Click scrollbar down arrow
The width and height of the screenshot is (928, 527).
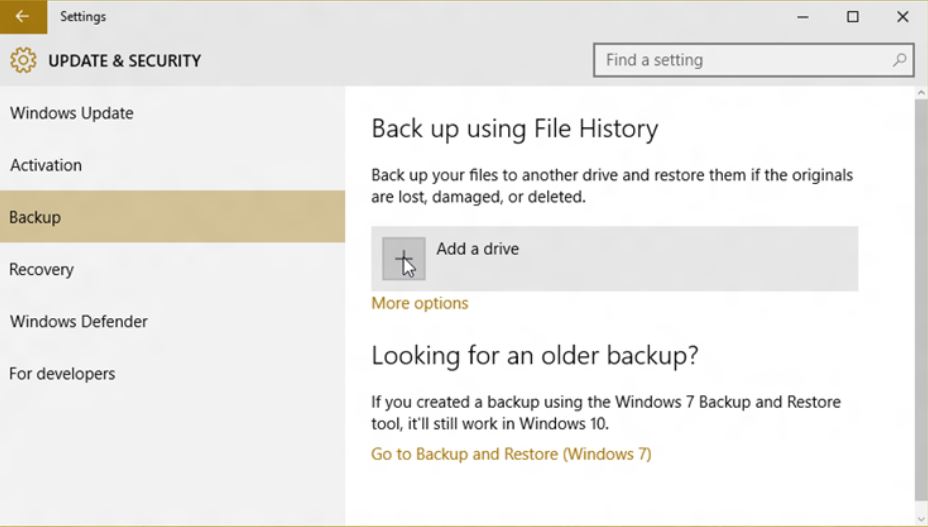click(921, 519)
